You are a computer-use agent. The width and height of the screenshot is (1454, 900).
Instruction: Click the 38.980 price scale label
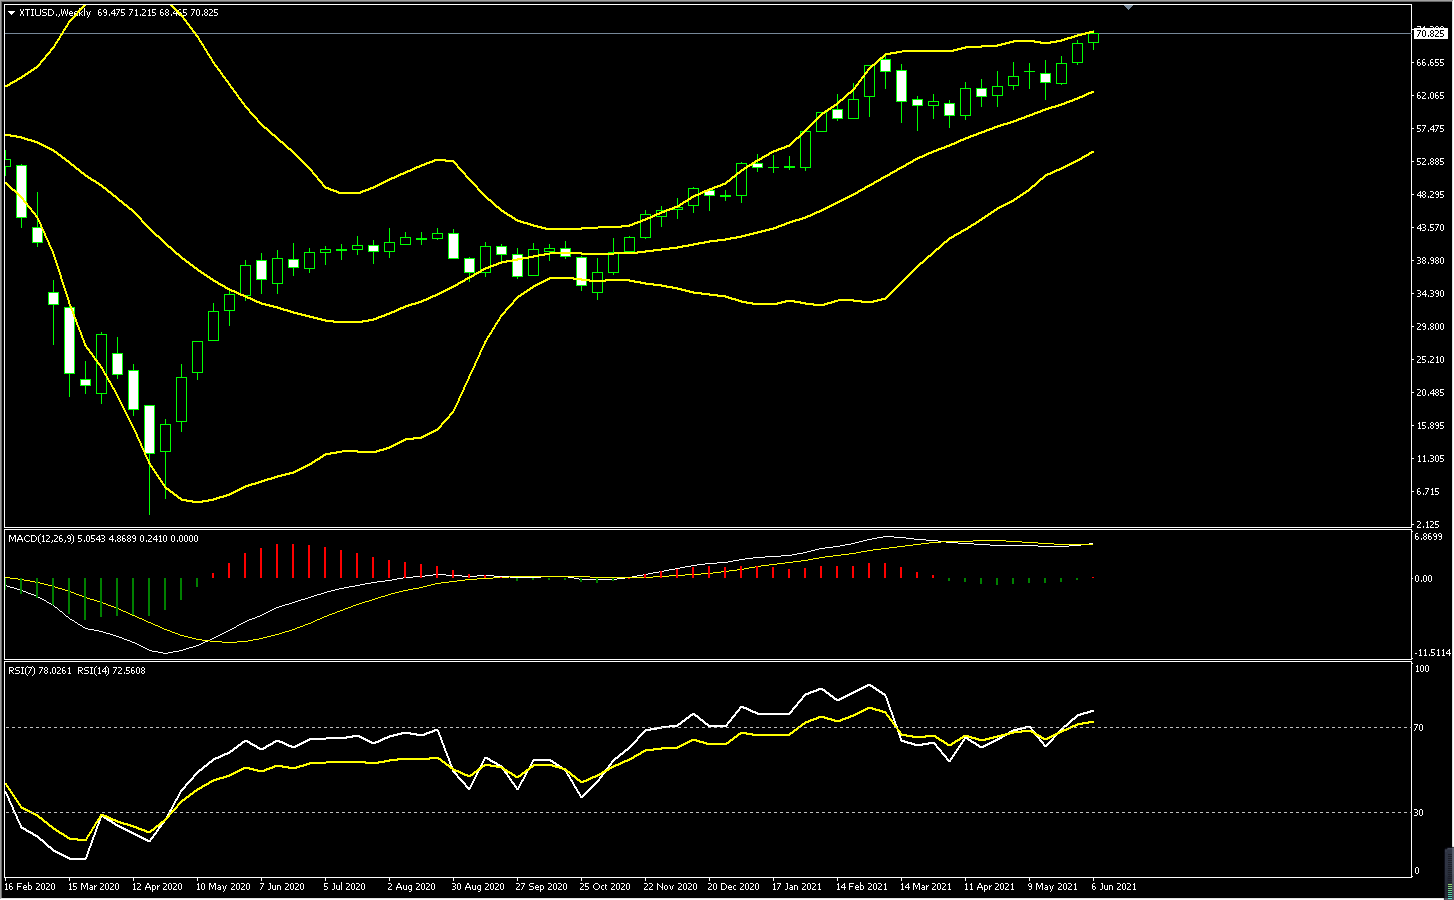coord(1430,261)
